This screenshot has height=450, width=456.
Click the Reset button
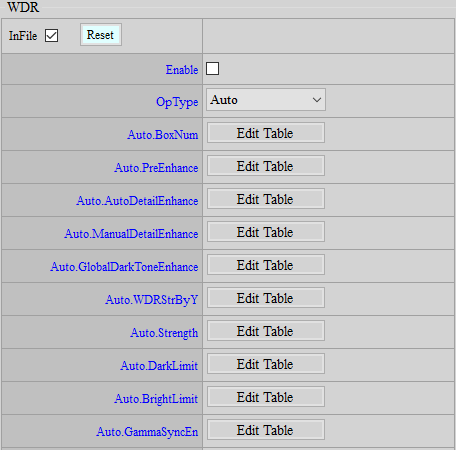(x=101, y=35)
